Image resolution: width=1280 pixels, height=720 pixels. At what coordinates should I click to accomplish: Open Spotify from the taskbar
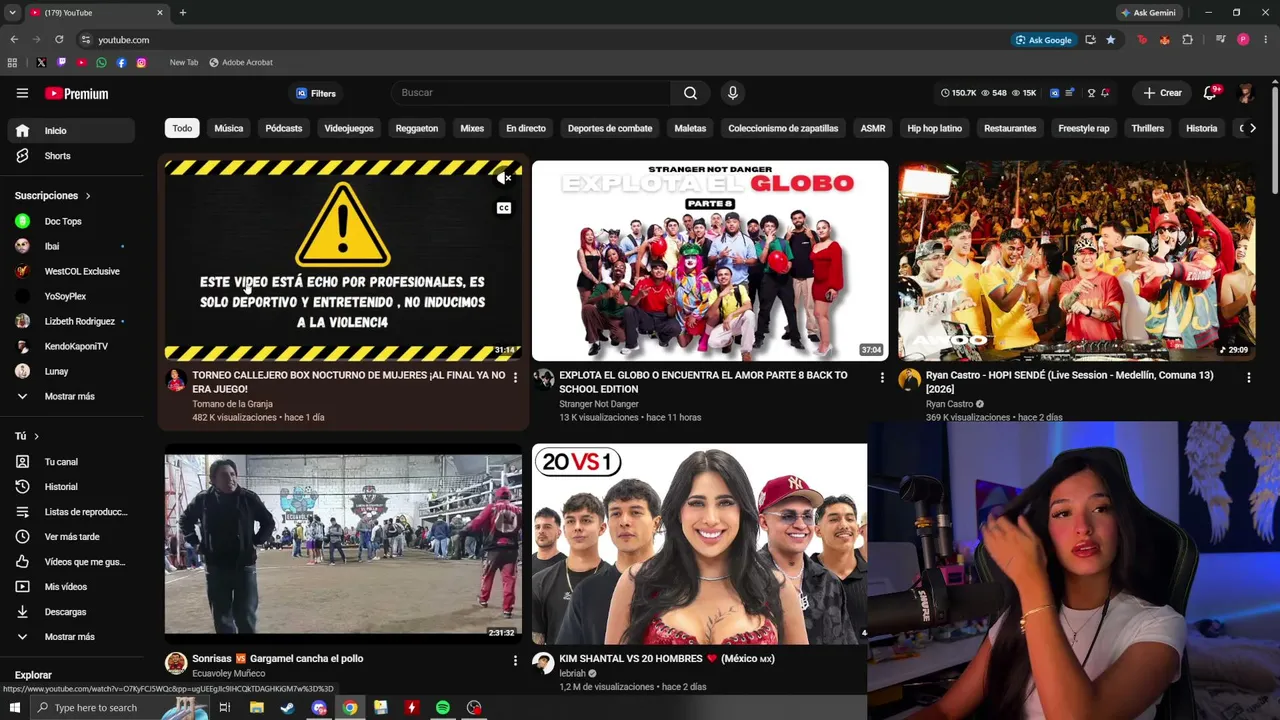coord(443,708)
